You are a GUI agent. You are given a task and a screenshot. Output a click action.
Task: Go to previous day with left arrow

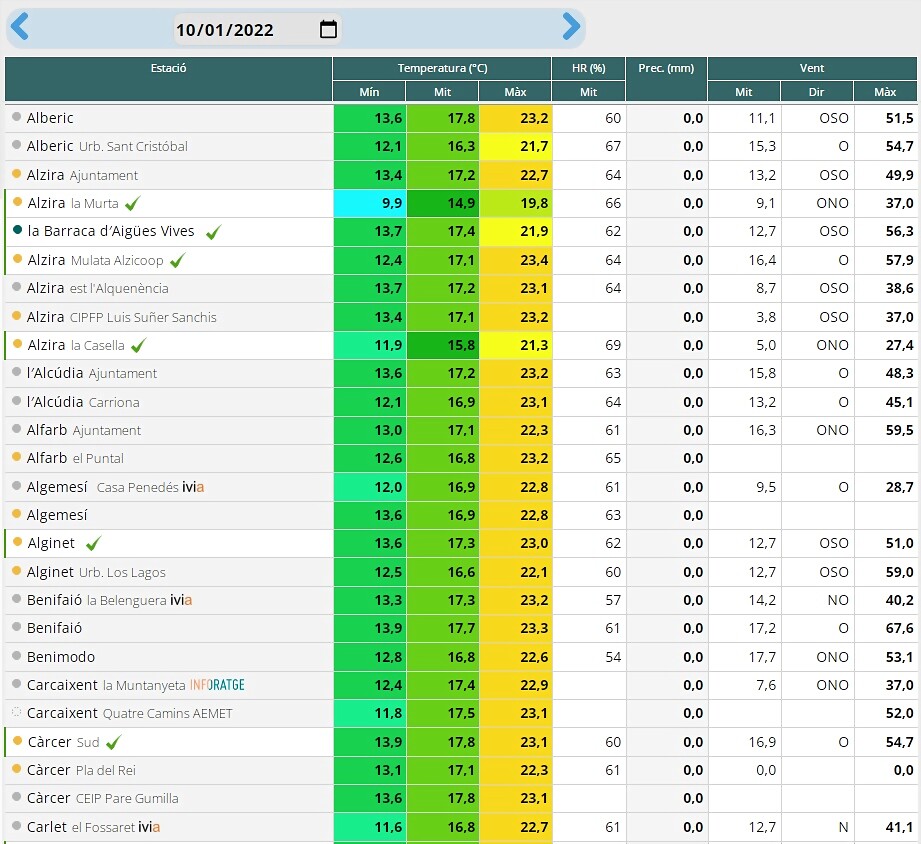[19, 27]
